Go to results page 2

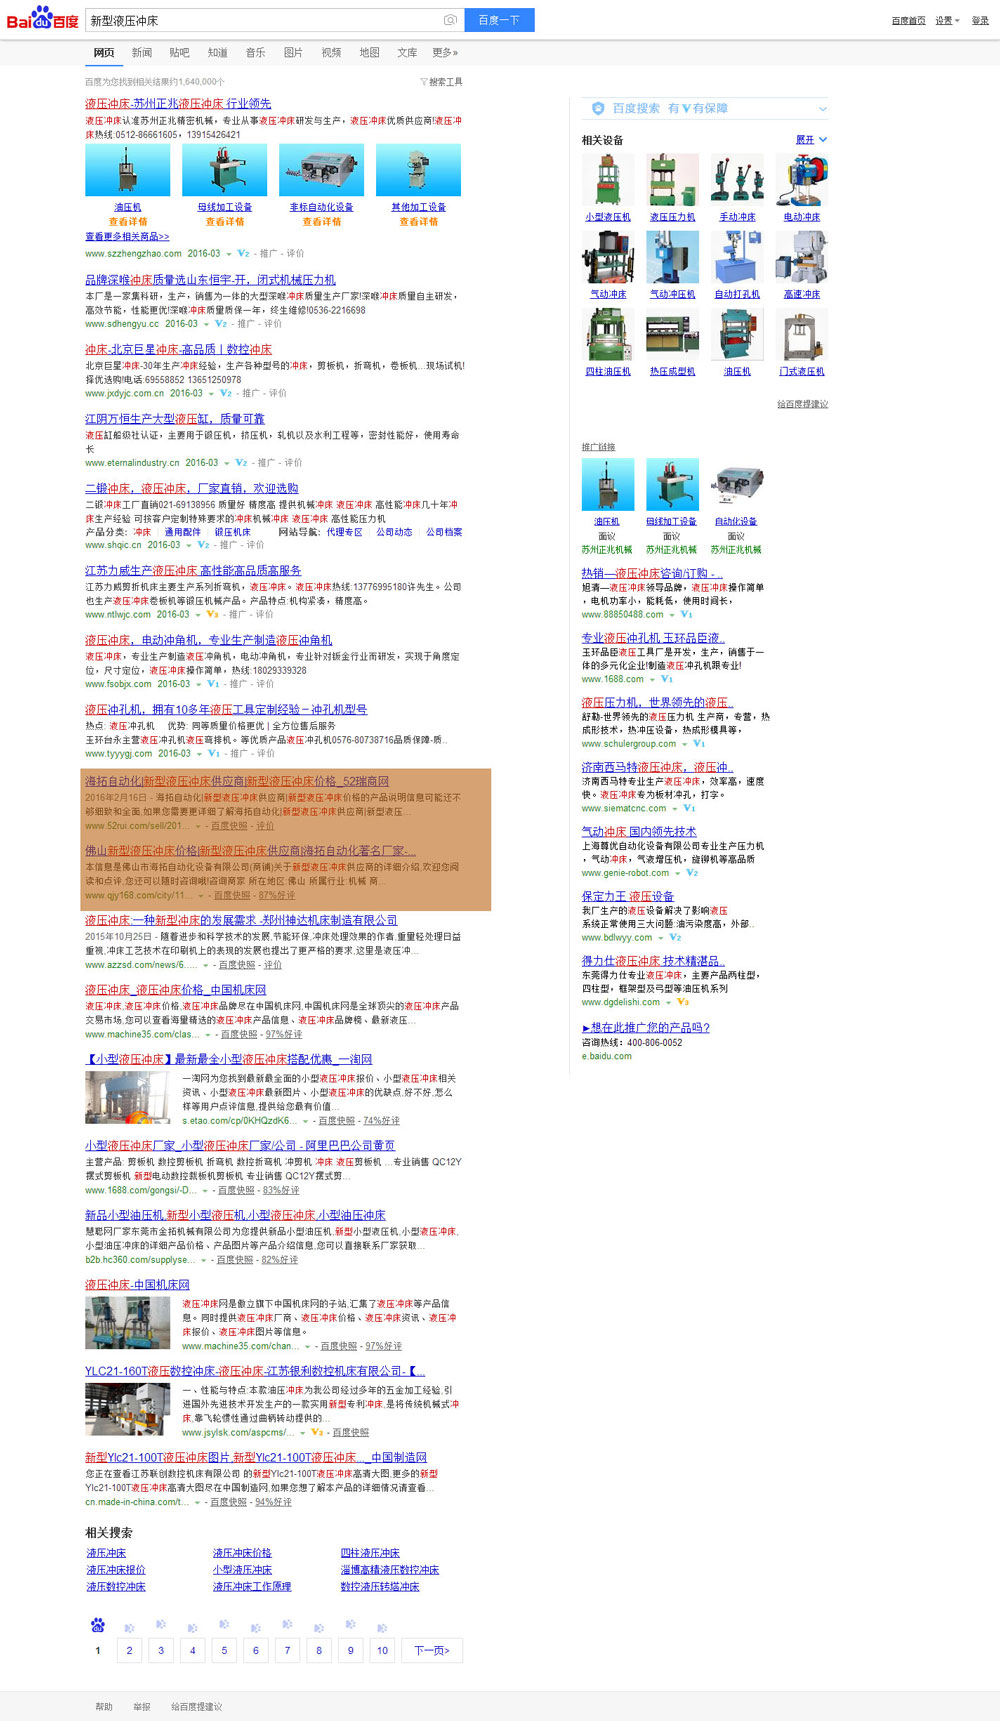129,1651
